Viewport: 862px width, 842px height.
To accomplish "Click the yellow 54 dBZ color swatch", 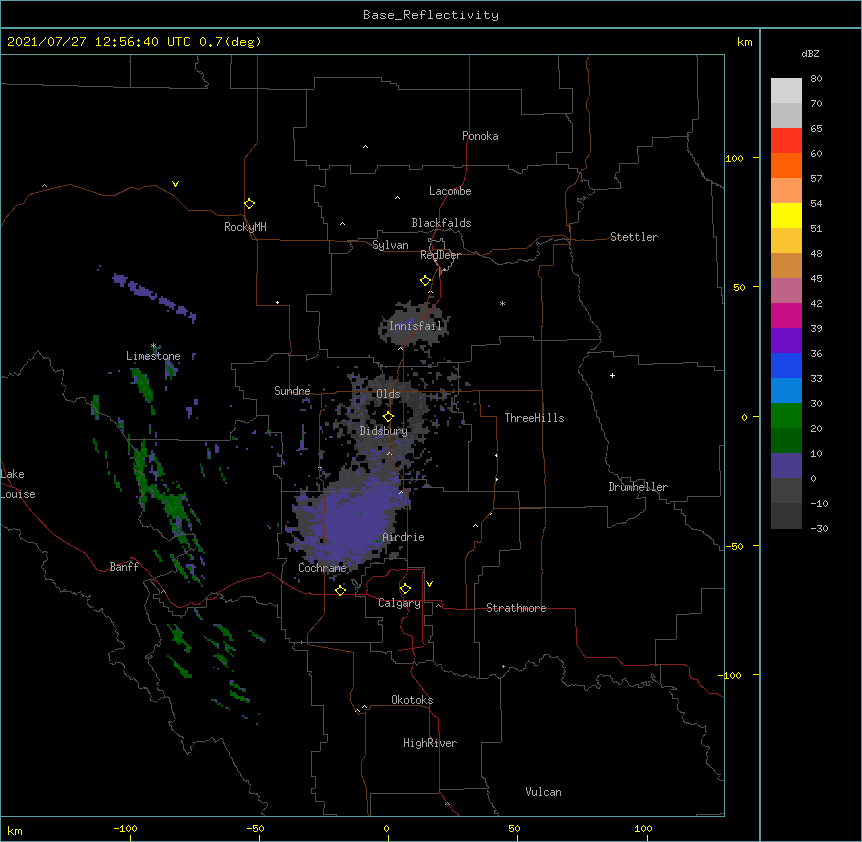I will (786, 215).
